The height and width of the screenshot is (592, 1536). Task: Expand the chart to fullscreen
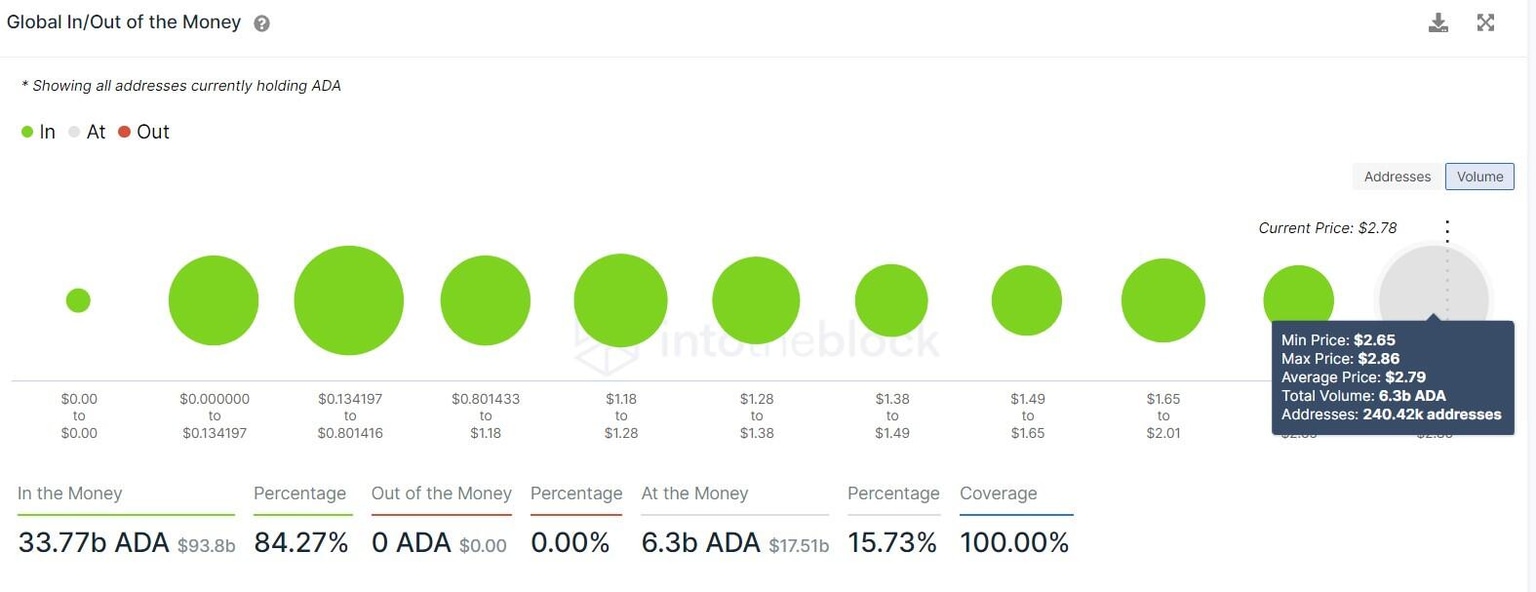1486,21
